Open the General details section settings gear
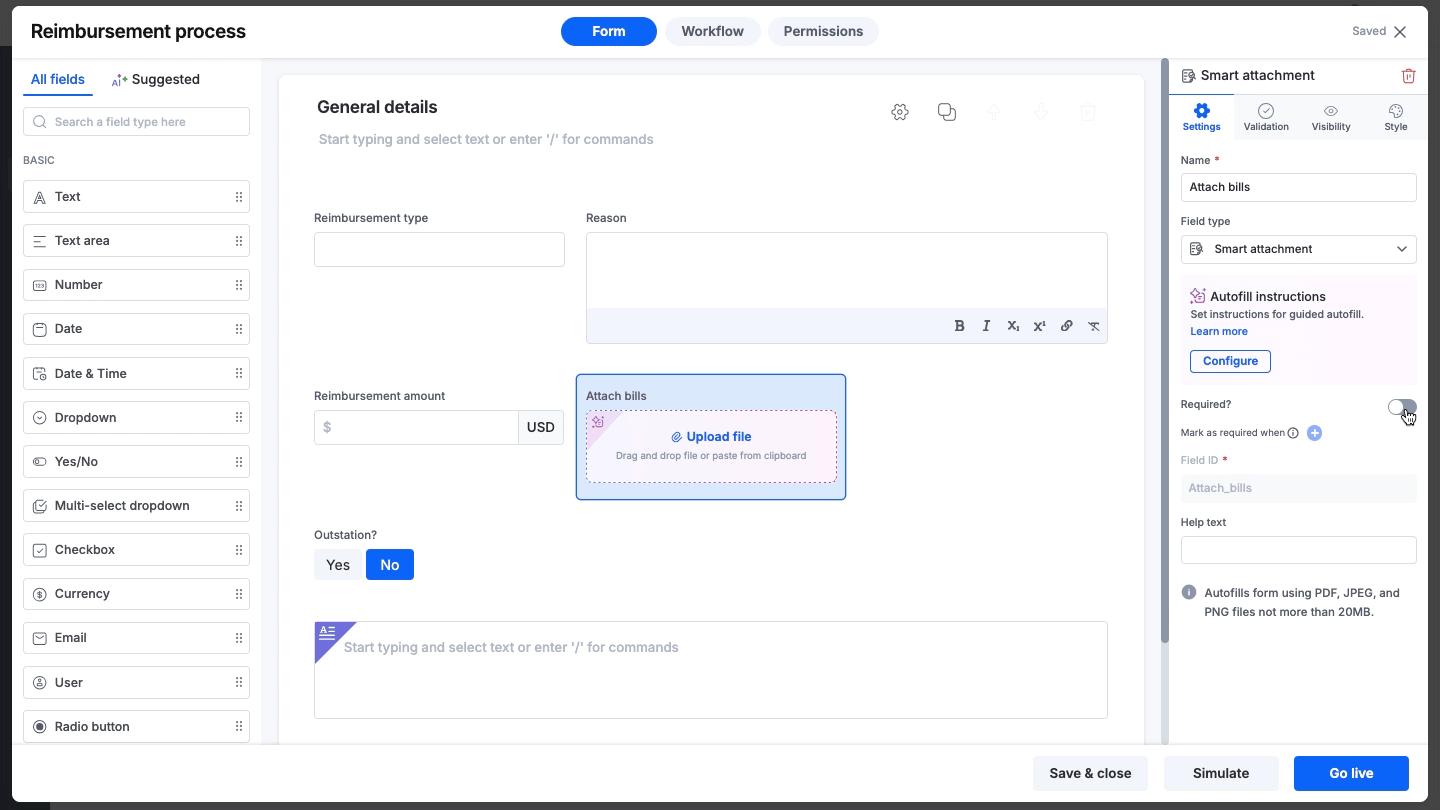The image size is (1440, 810). [x=900, y=112]
